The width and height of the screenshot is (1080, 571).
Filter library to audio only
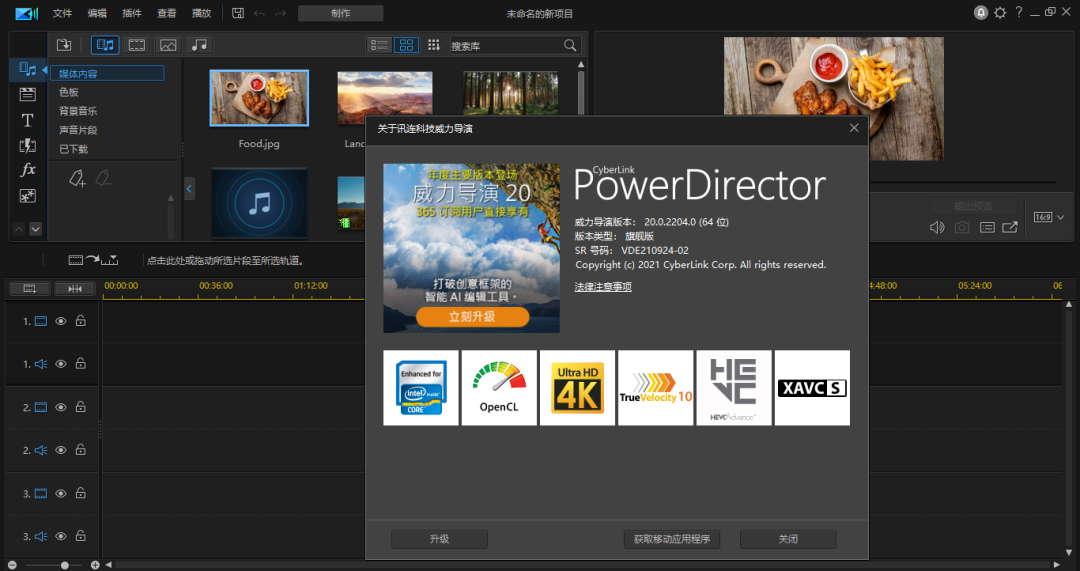[x=199, y=45]
